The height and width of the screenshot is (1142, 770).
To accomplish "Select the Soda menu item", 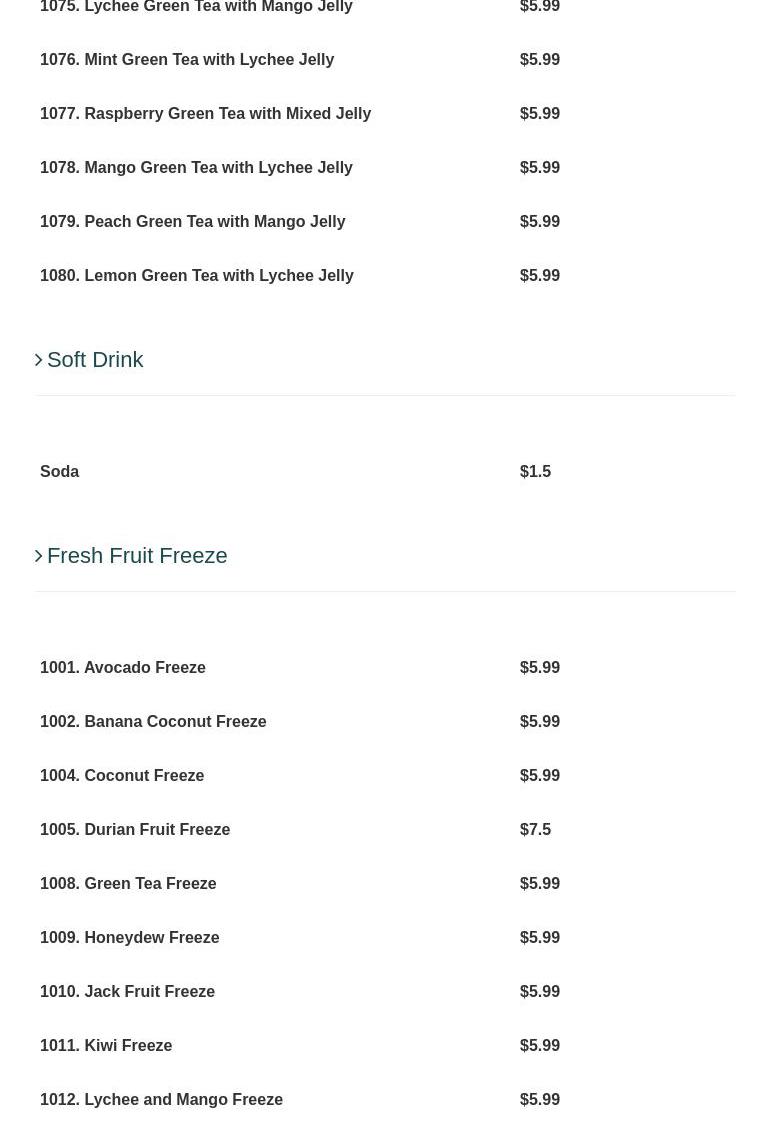I will pos(60,472).
